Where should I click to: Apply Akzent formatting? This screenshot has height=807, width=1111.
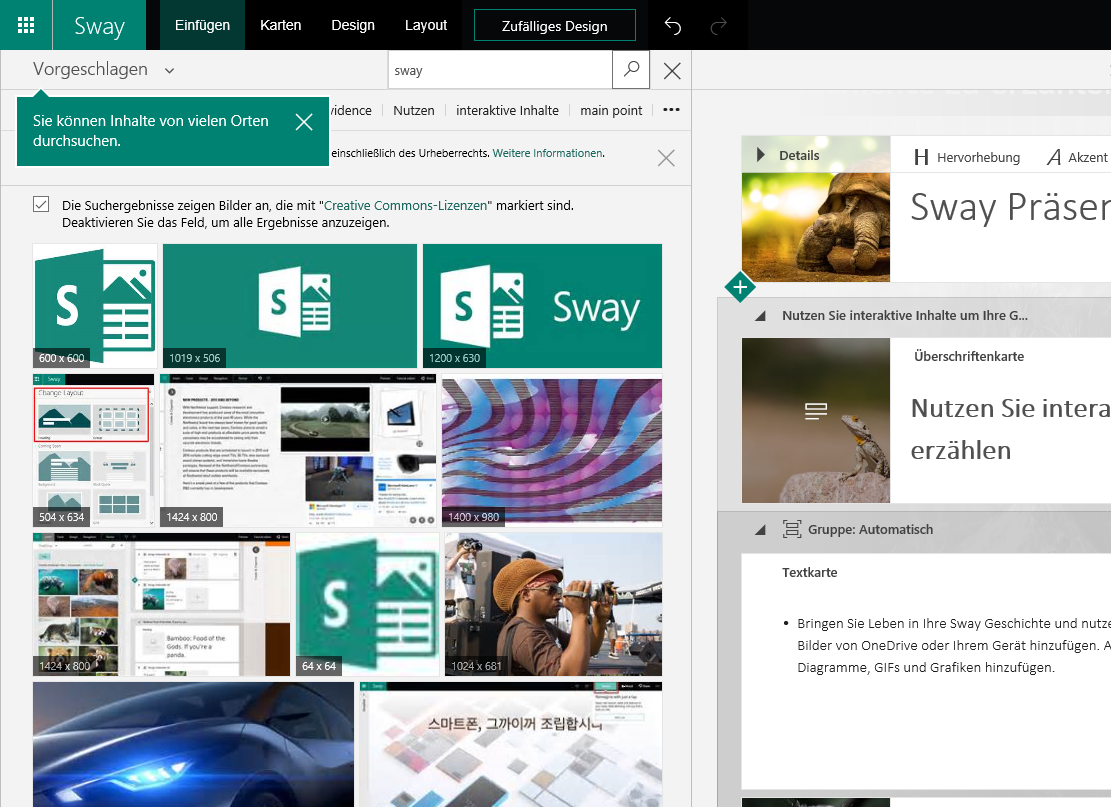[x=1077, y=157]
